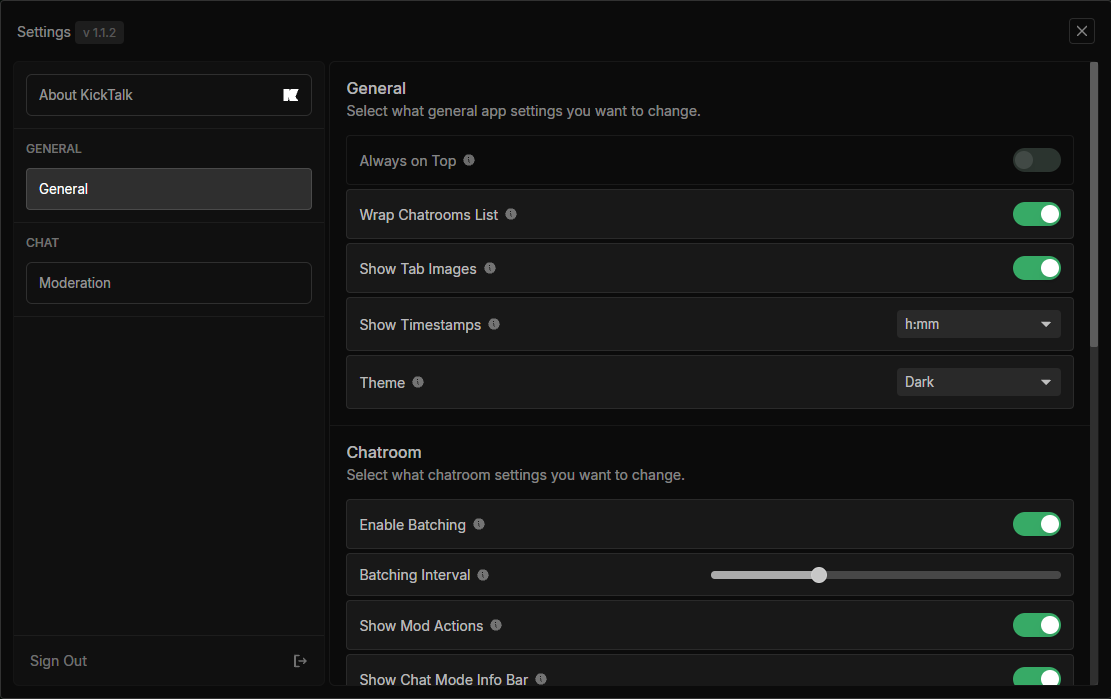Open the Show Timestamps h:mm dropdown
This screenshot has width=1111, height=699.
point(979,324)
